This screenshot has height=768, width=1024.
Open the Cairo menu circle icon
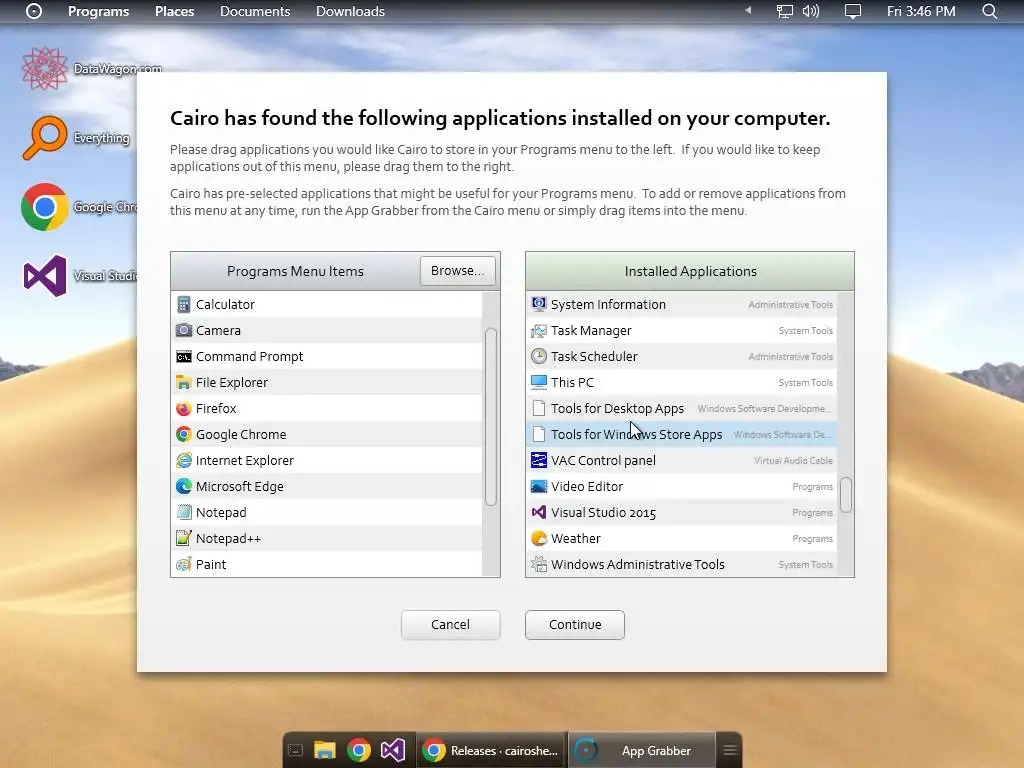(34, 11)
